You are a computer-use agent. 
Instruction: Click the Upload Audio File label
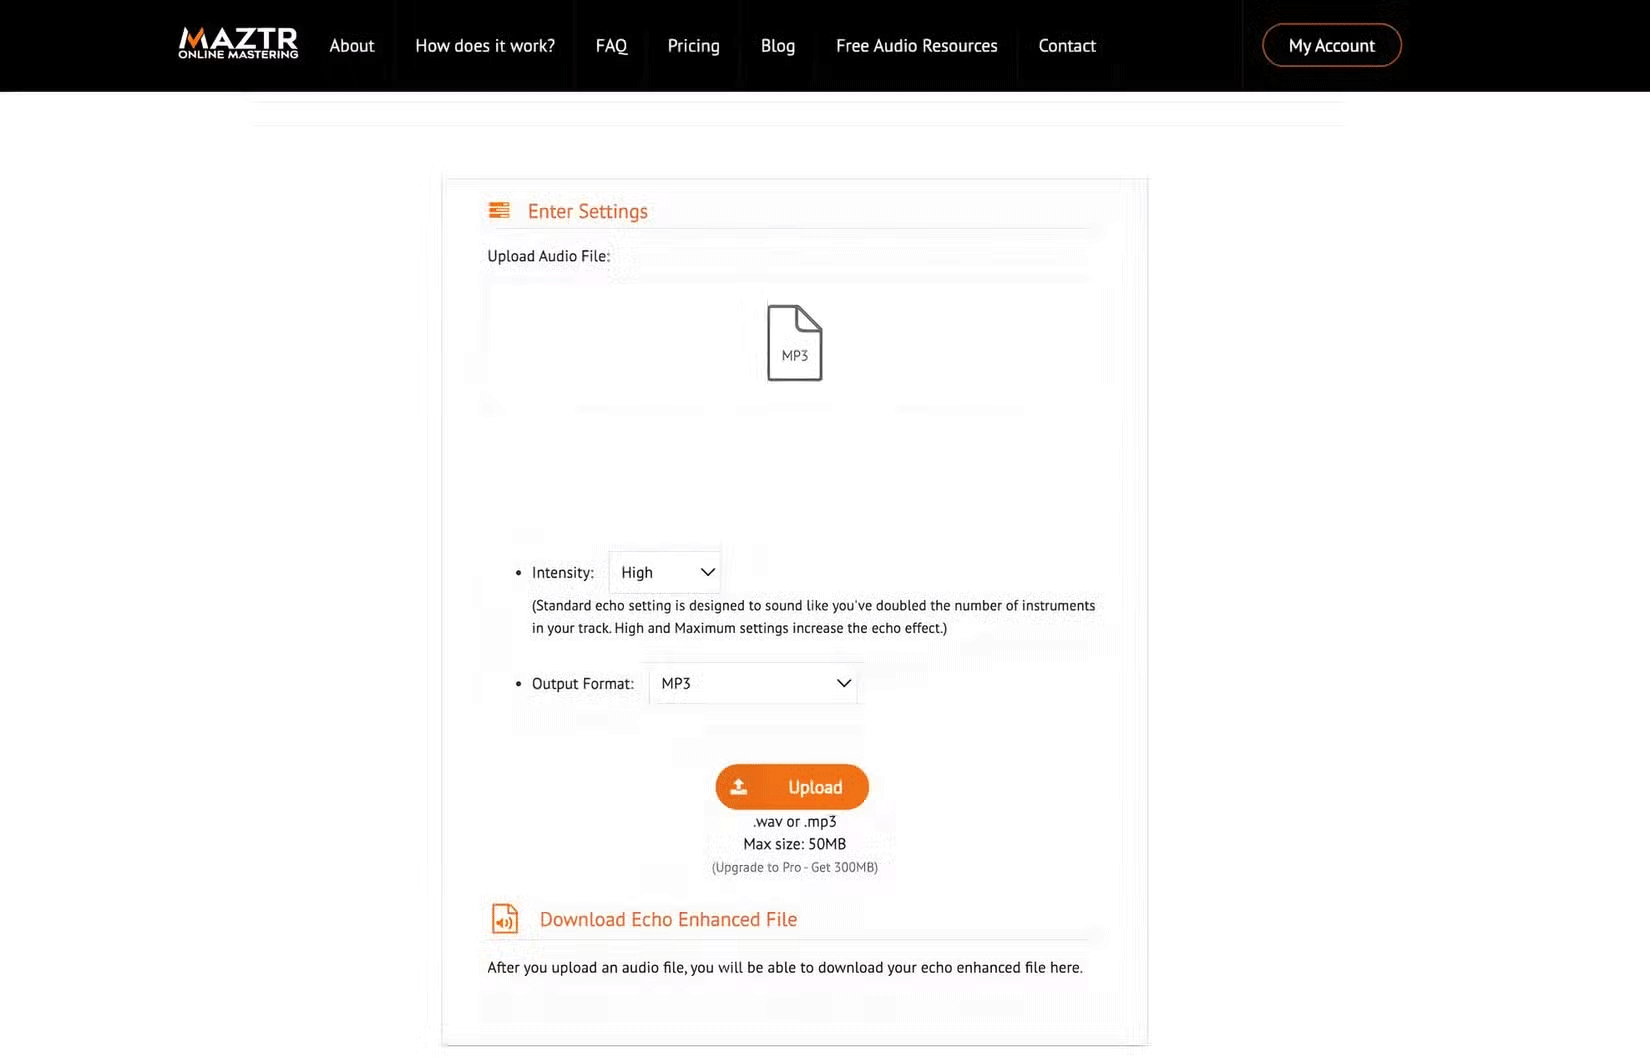click(x=549, y=256)
